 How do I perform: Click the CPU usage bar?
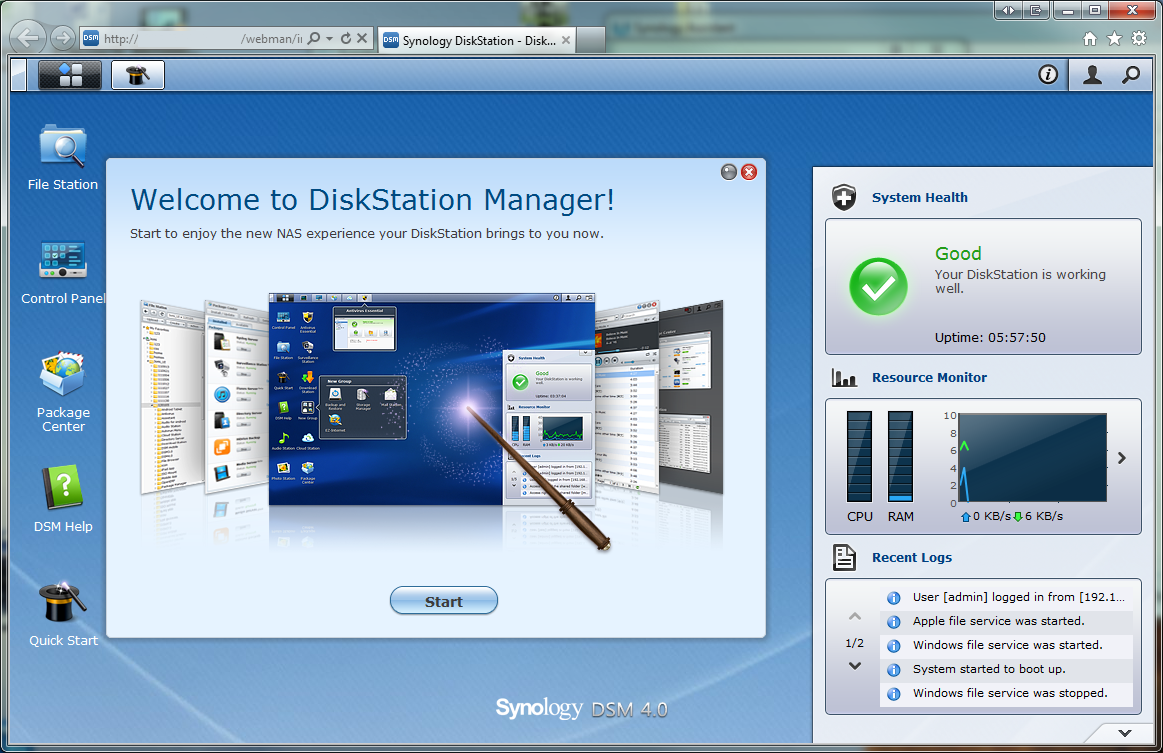860,457
